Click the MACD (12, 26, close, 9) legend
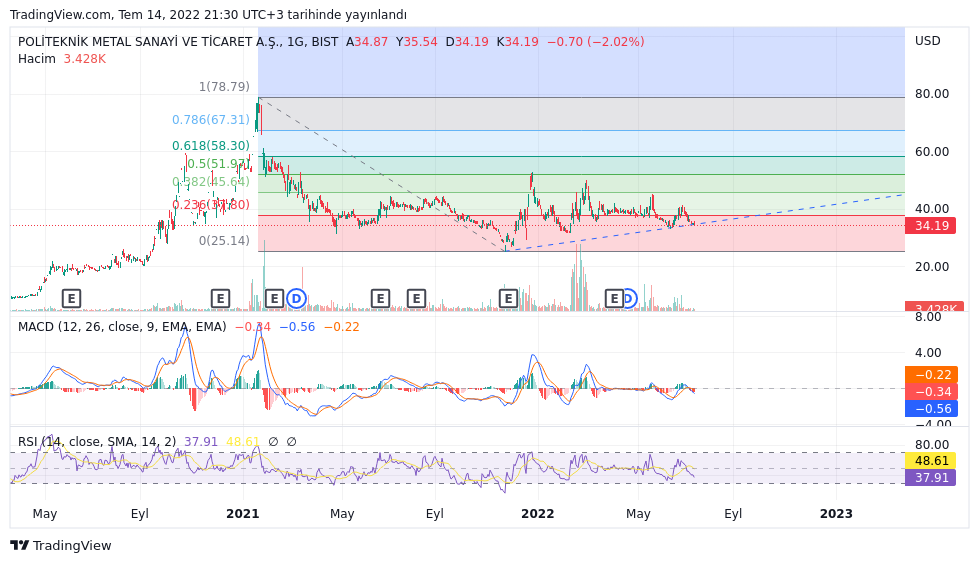Screen dimensions: 979x563 click(x=122, y=327)
